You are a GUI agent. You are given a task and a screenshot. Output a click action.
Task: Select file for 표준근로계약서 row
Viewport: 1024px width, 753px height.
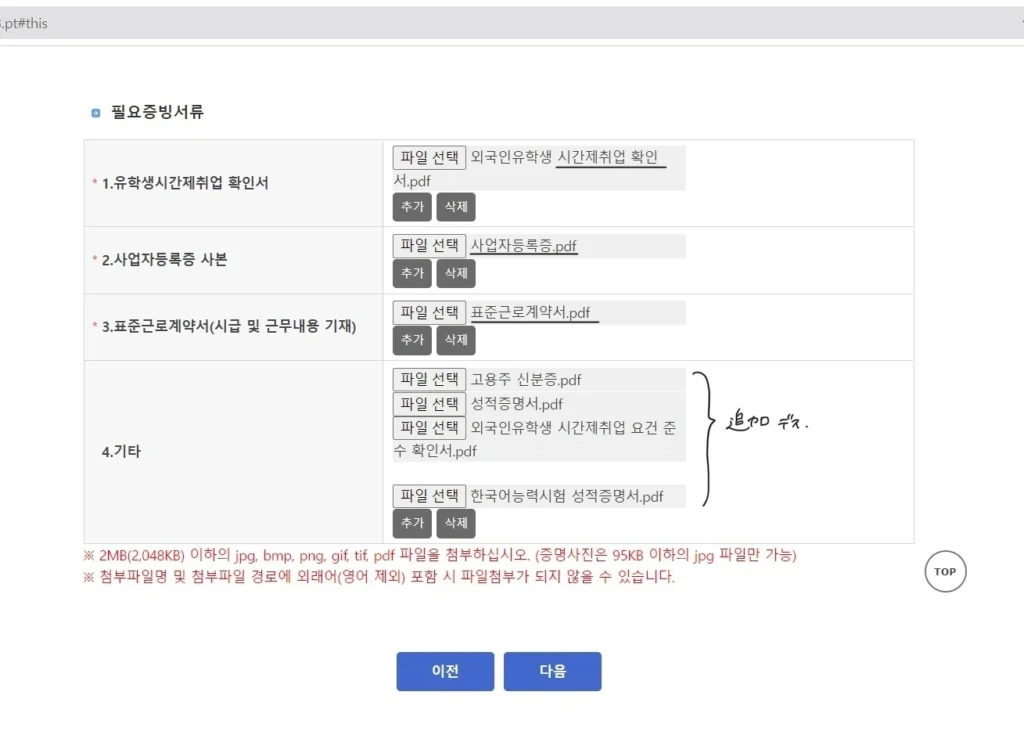pos(429,313)
